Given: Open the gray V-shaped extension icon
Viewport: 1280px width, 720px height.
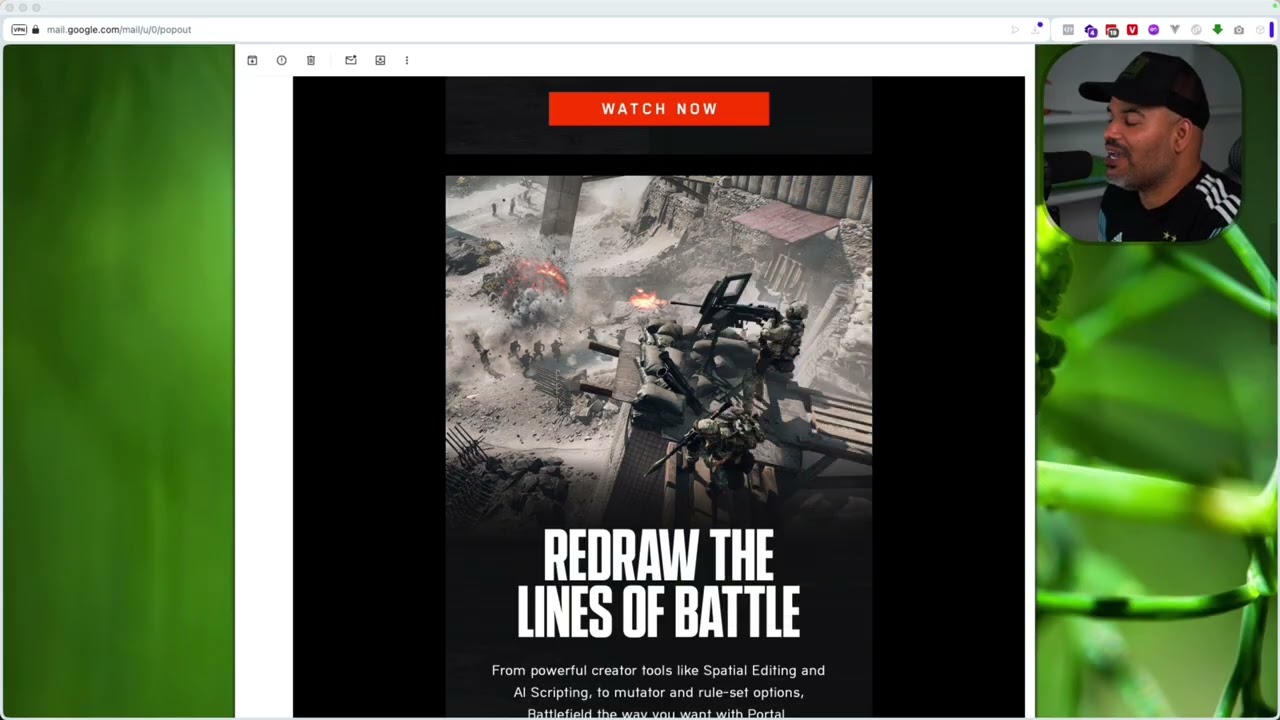Looking at the screenshot, I should (1175, 30).
